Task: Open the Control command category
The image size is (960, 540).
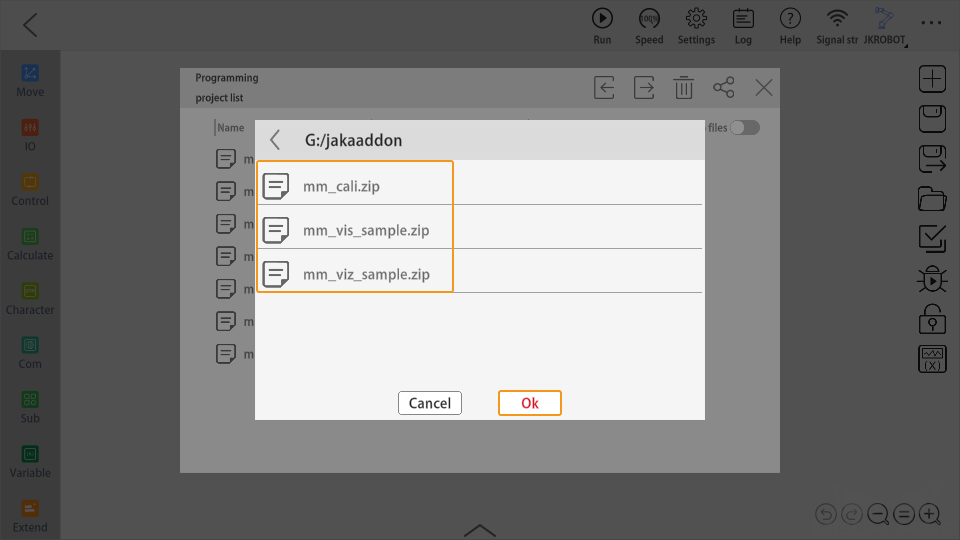Action: point(30,190)
